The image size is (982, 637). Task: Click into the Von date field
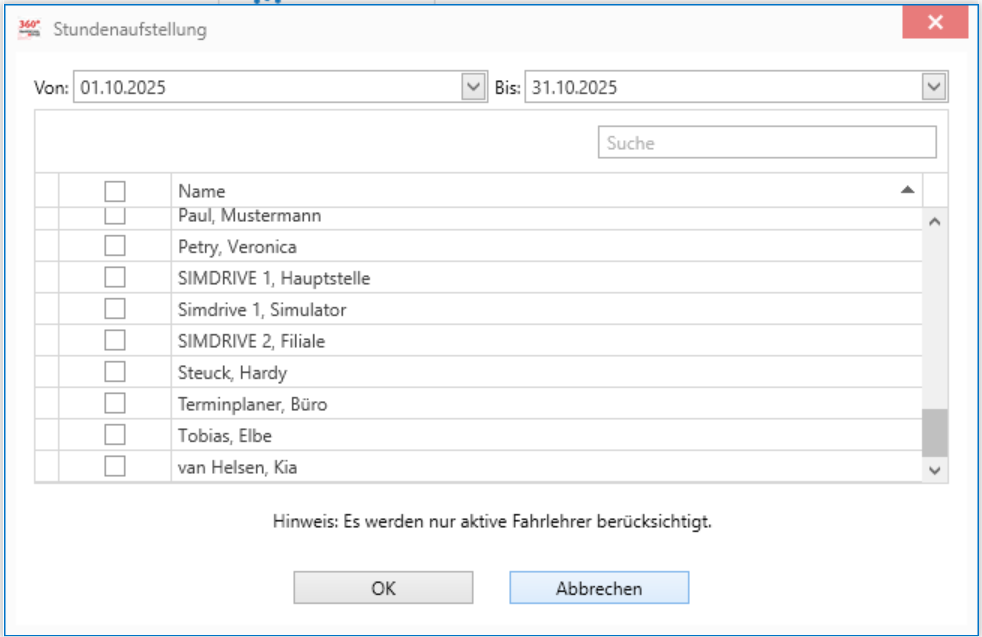[x=265, y=87]
